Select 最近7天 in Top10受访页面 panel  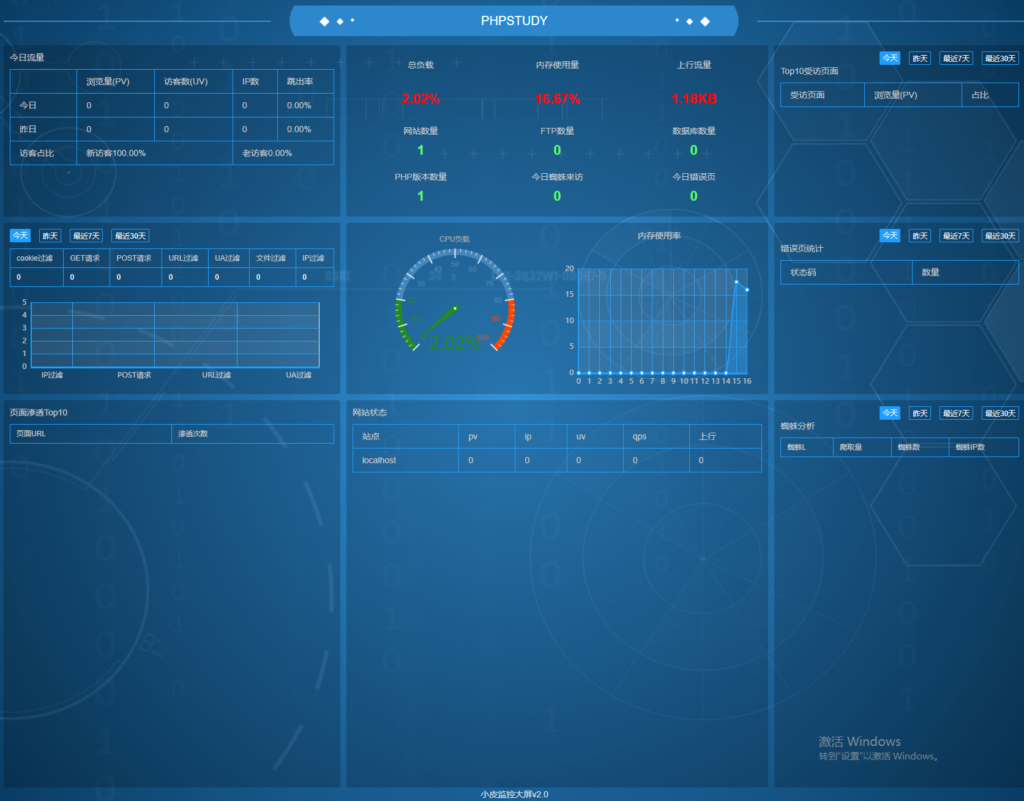(955, 58)
